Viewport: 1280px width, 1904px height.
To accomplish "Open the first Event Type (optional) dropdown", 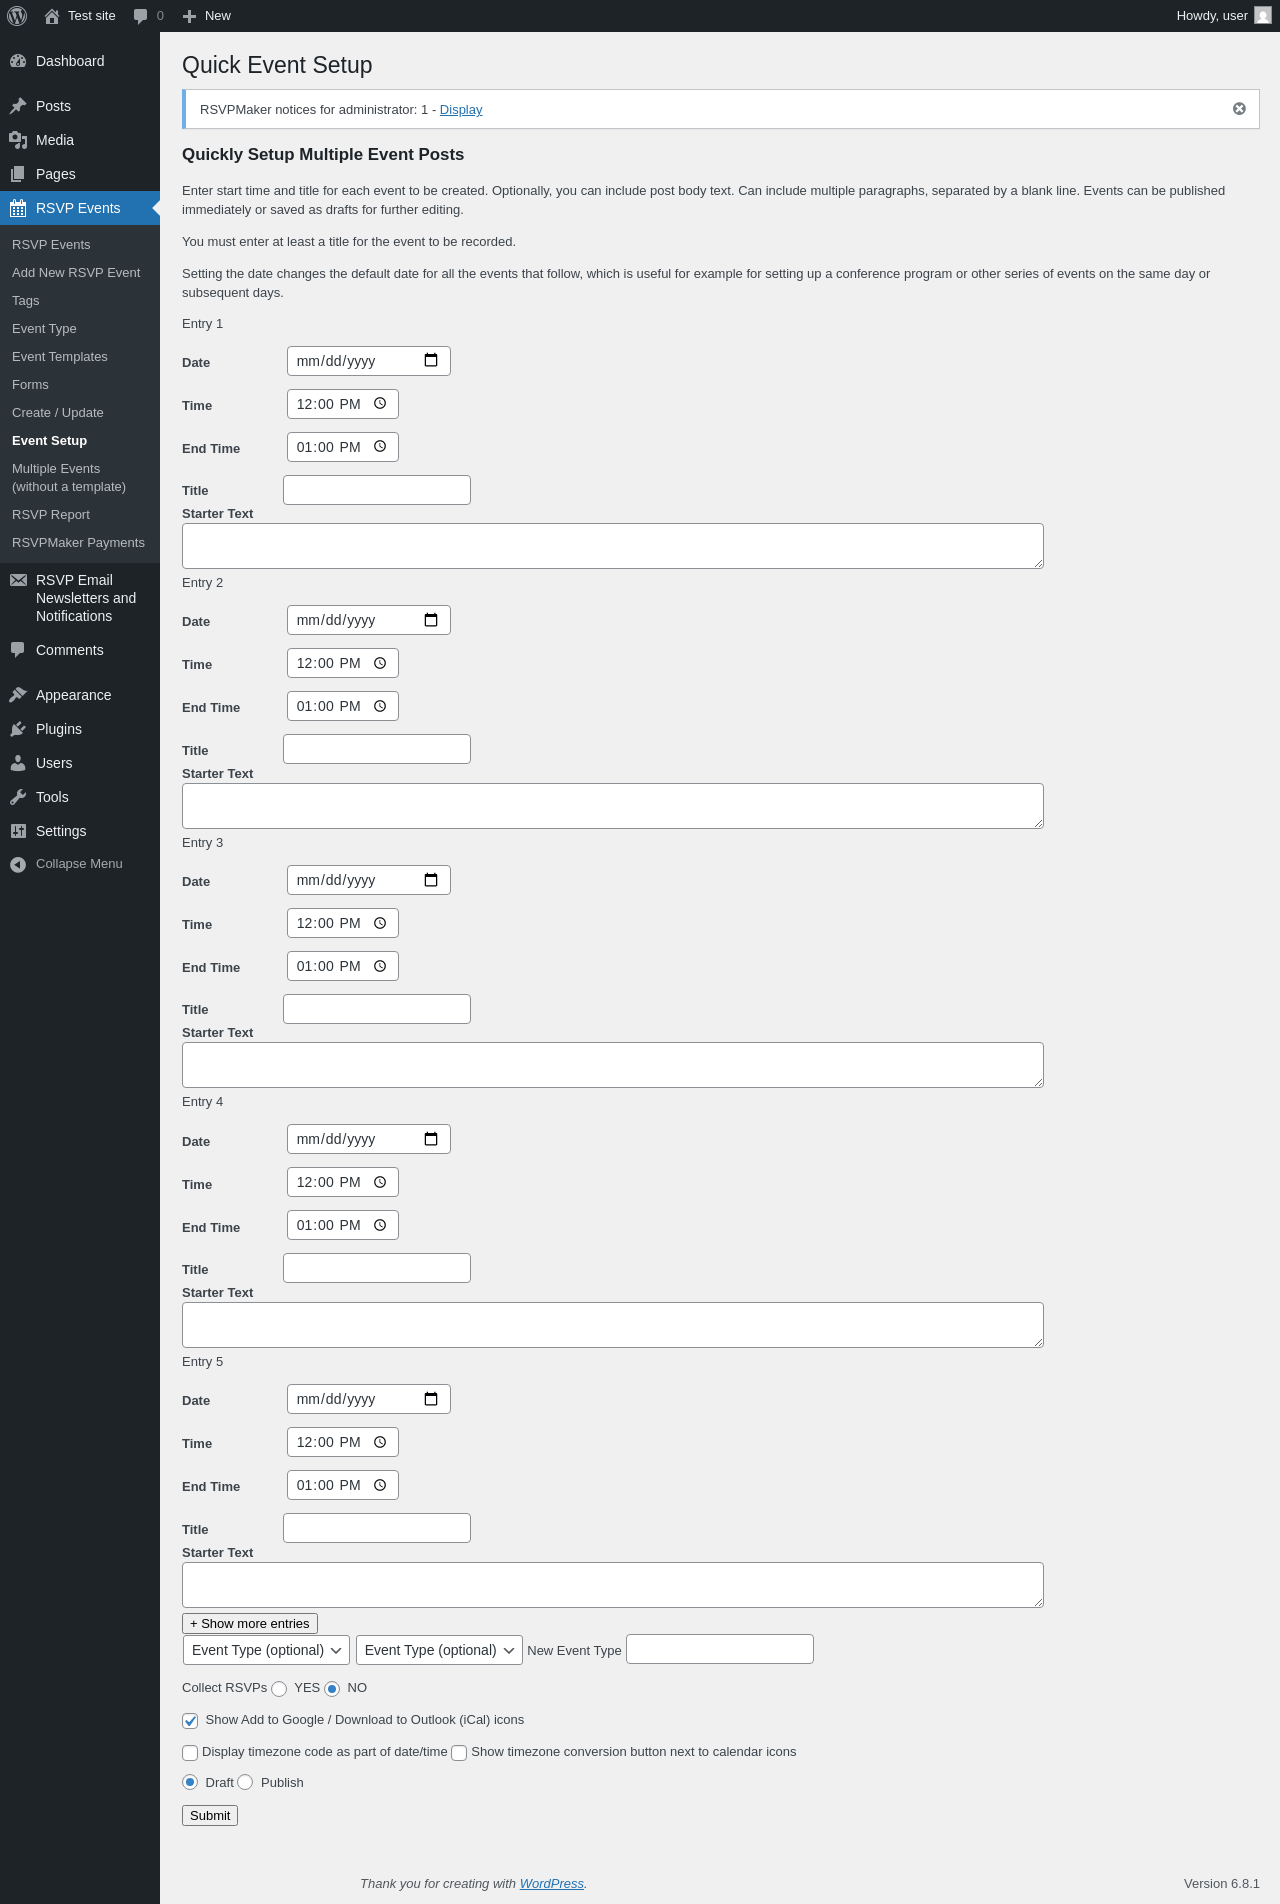I will click(266, 1650).
